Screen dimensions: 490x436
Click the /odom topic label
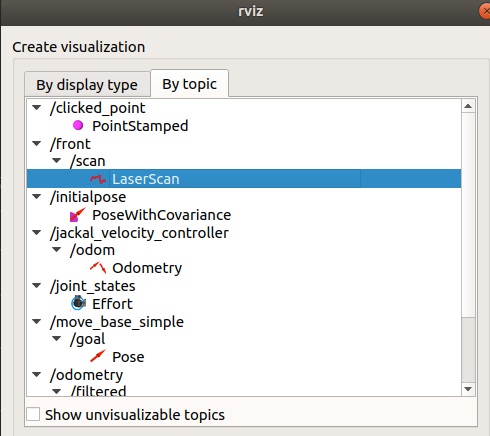pos(92,250)
